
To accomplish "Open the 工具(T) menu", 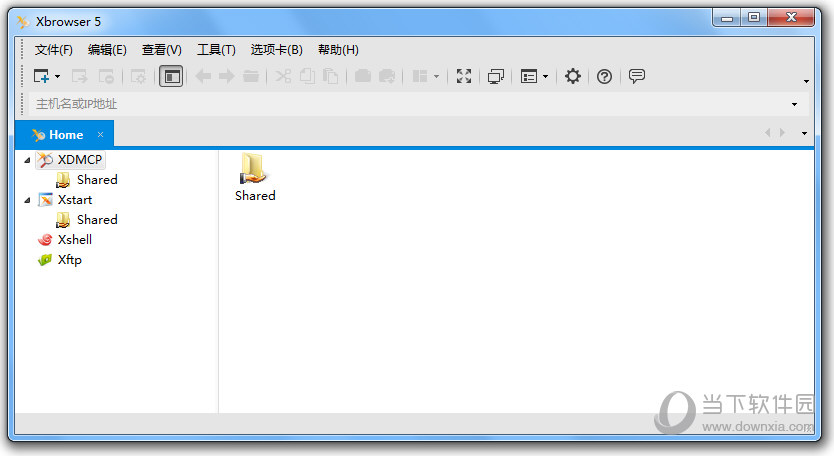I will [216, 50].
